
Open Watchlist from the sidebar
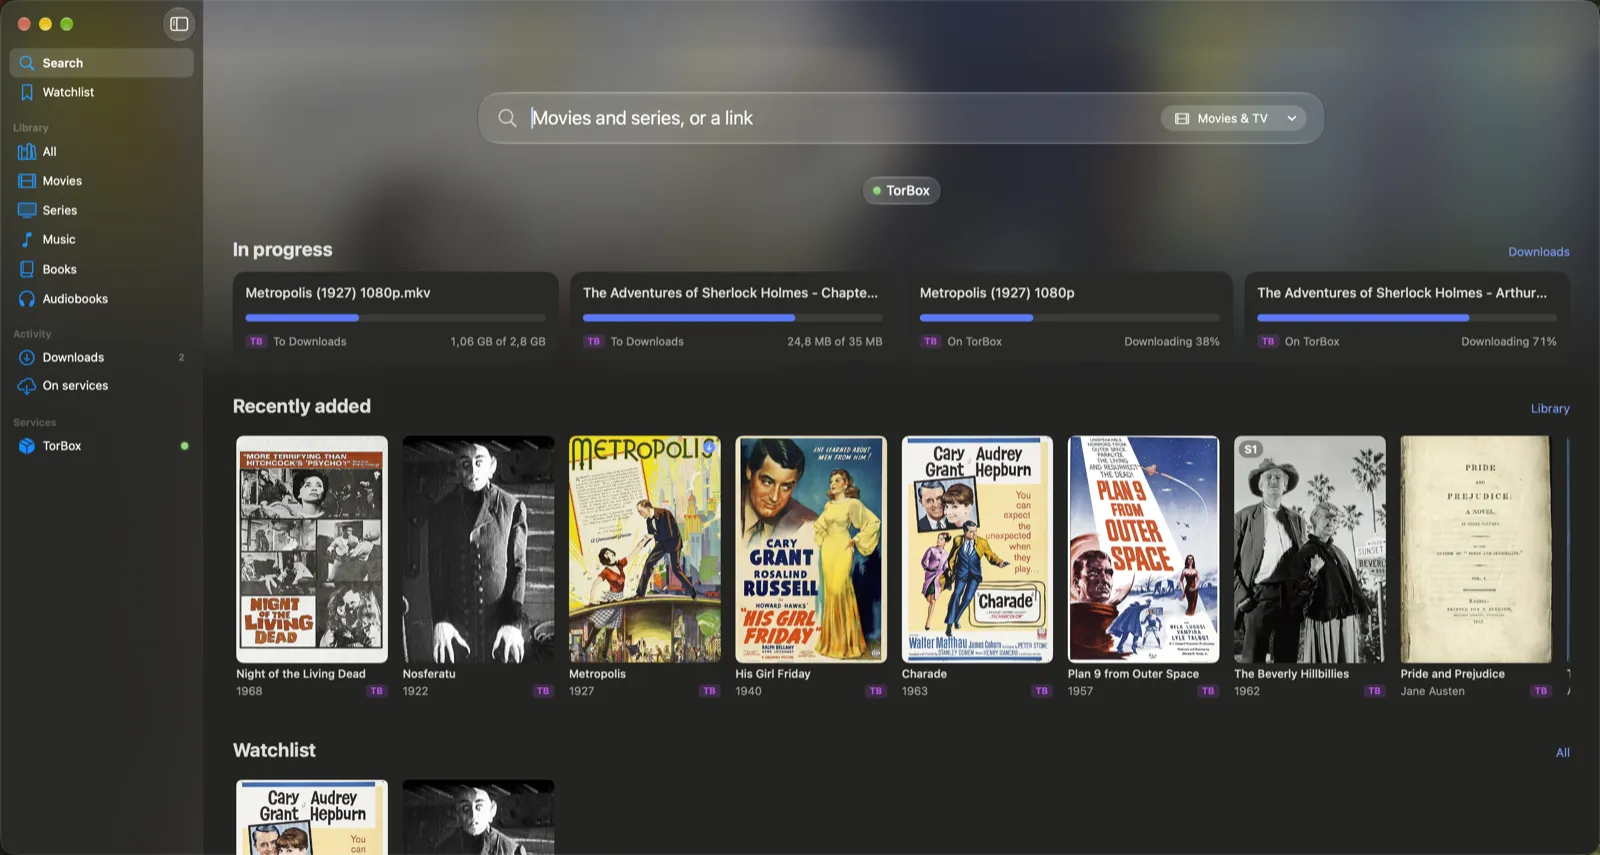tap(101, 92)
